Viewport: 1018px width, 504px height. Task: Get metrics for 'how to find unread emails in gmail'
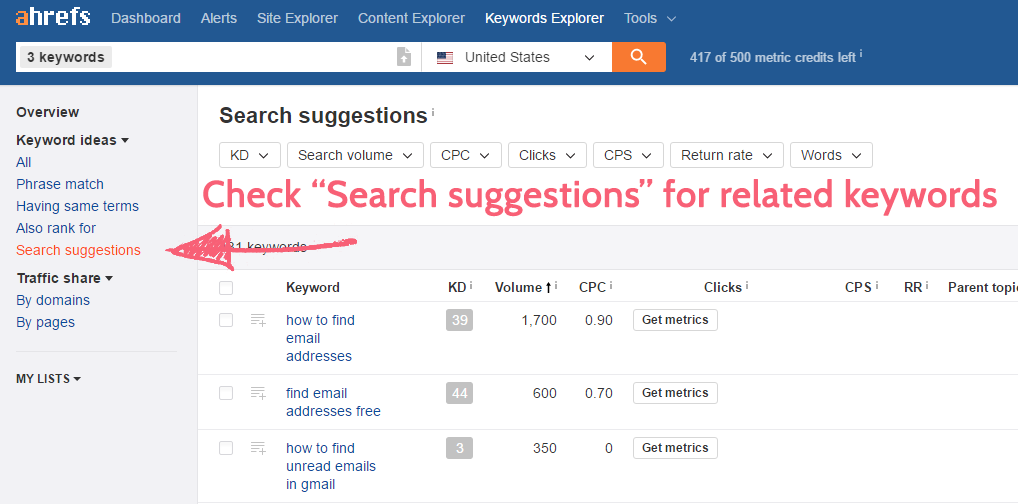(x=675, y=447)
